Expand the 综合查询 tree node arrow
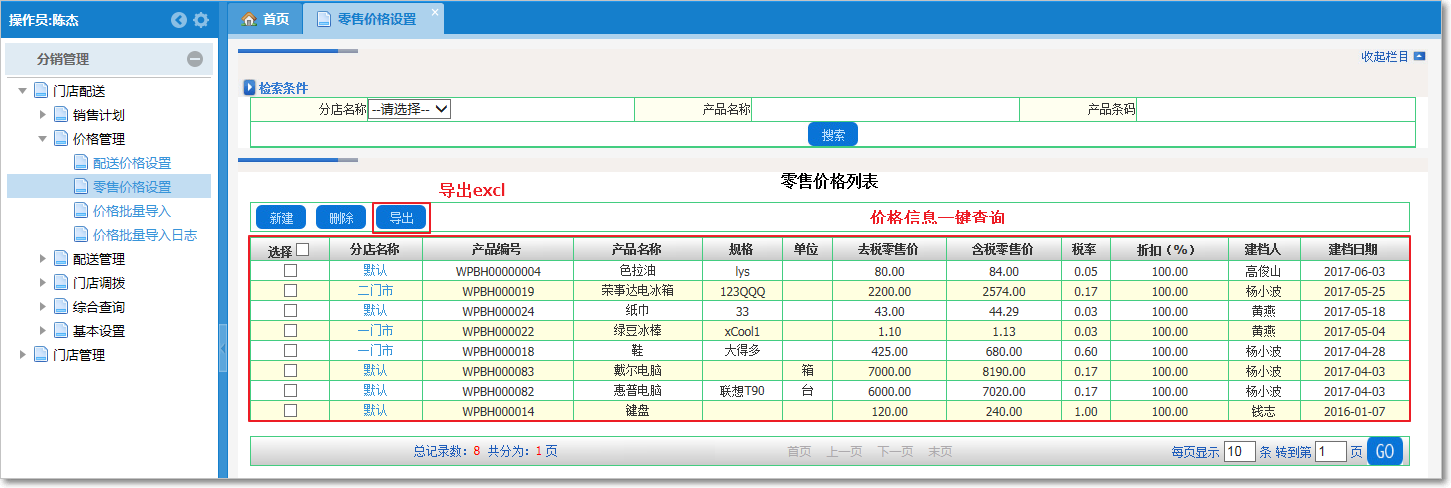 [43, 307]
